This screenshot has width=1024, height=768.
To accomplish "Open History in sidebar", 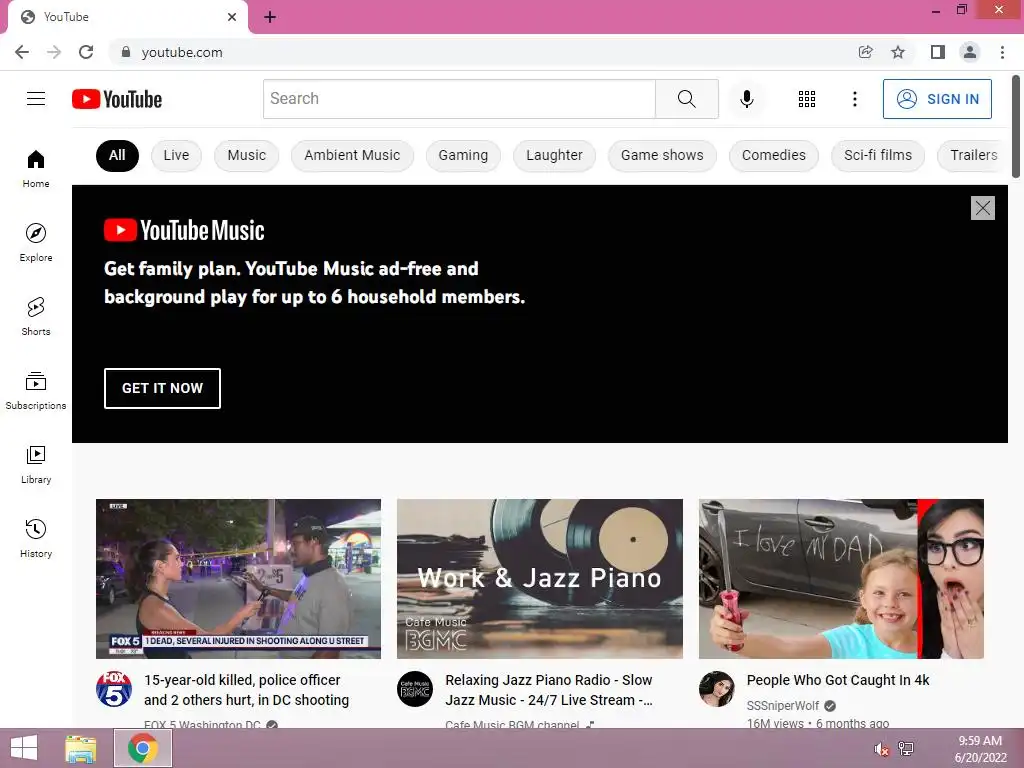I will 36,538.
